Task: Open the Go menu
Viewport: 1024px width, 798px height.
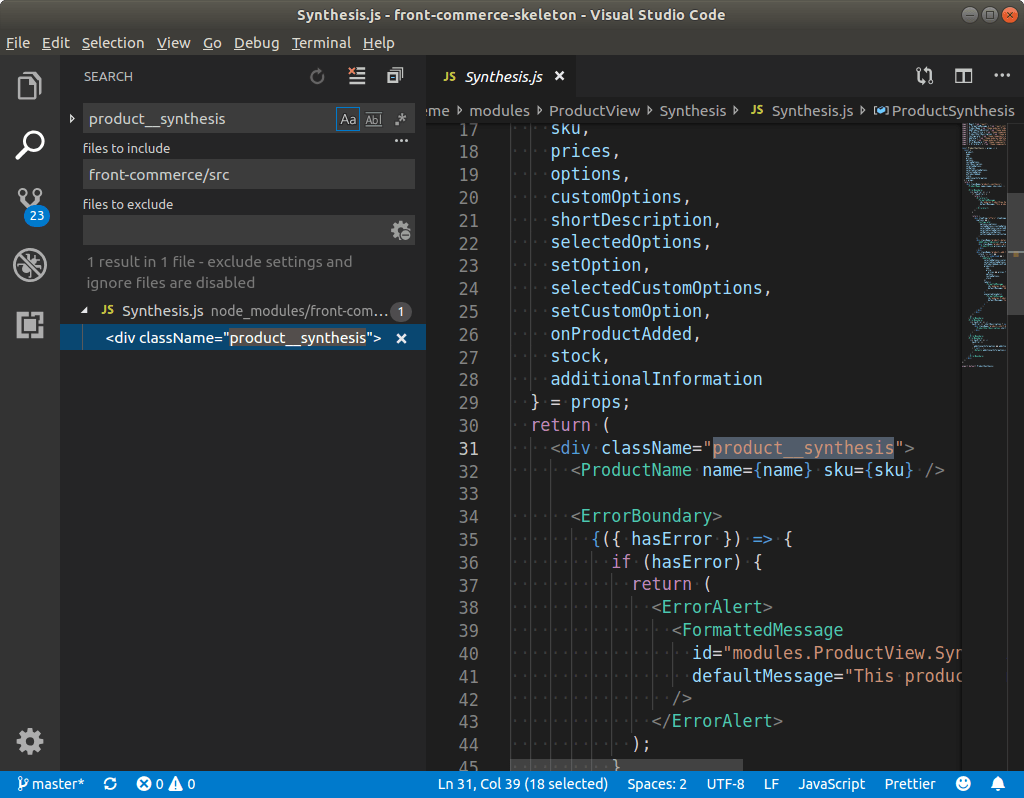Action: pyautogui.click(x=212, y=43)
